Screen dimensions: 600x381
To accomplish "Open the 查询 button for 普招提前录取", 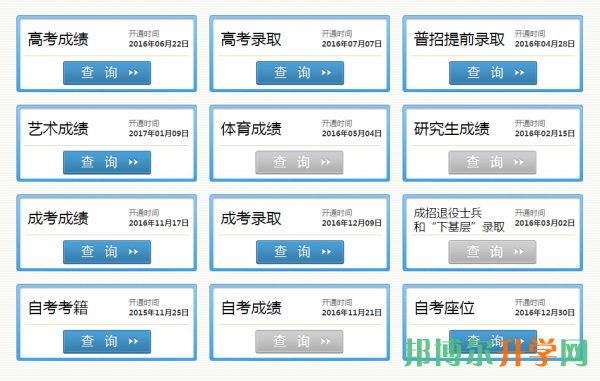I will [x=493, y=73].
